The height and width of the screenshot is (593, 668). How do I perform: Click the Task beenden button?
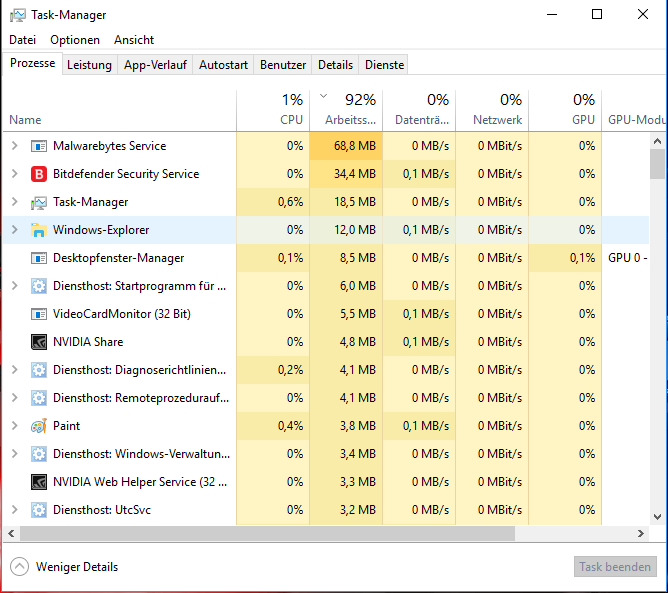pyautogui.click(x=615, y=567)
